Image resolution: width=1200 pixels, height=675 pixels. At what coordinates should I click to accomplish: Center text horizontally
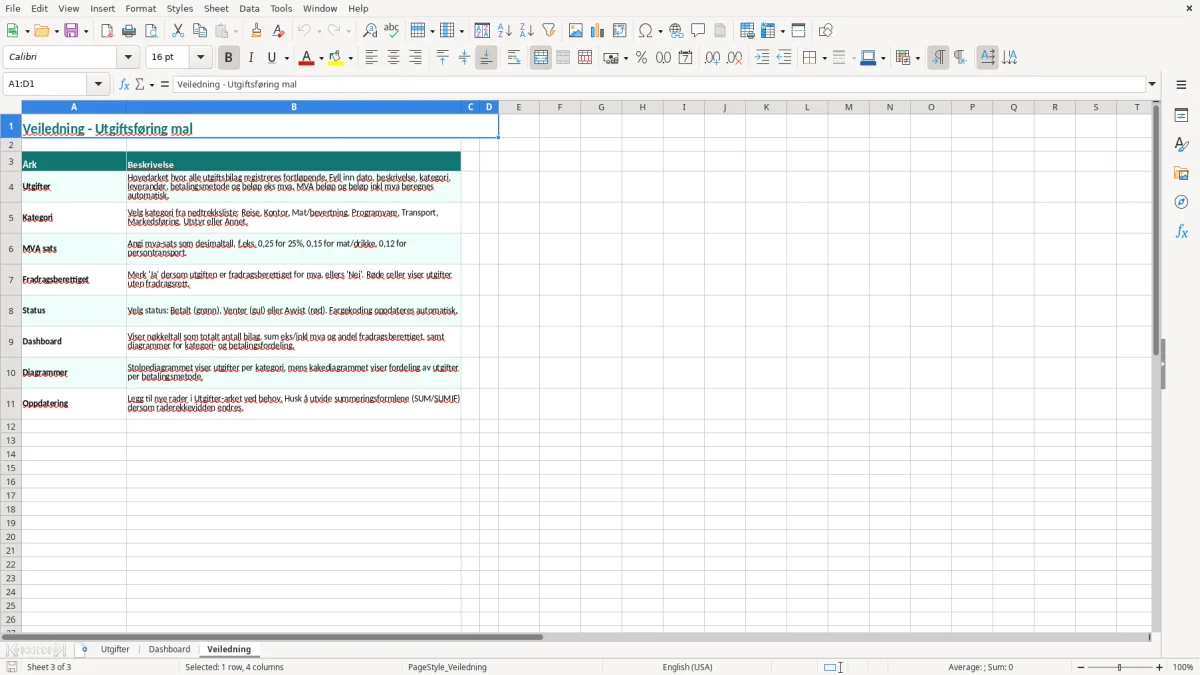tap(394, 58)
